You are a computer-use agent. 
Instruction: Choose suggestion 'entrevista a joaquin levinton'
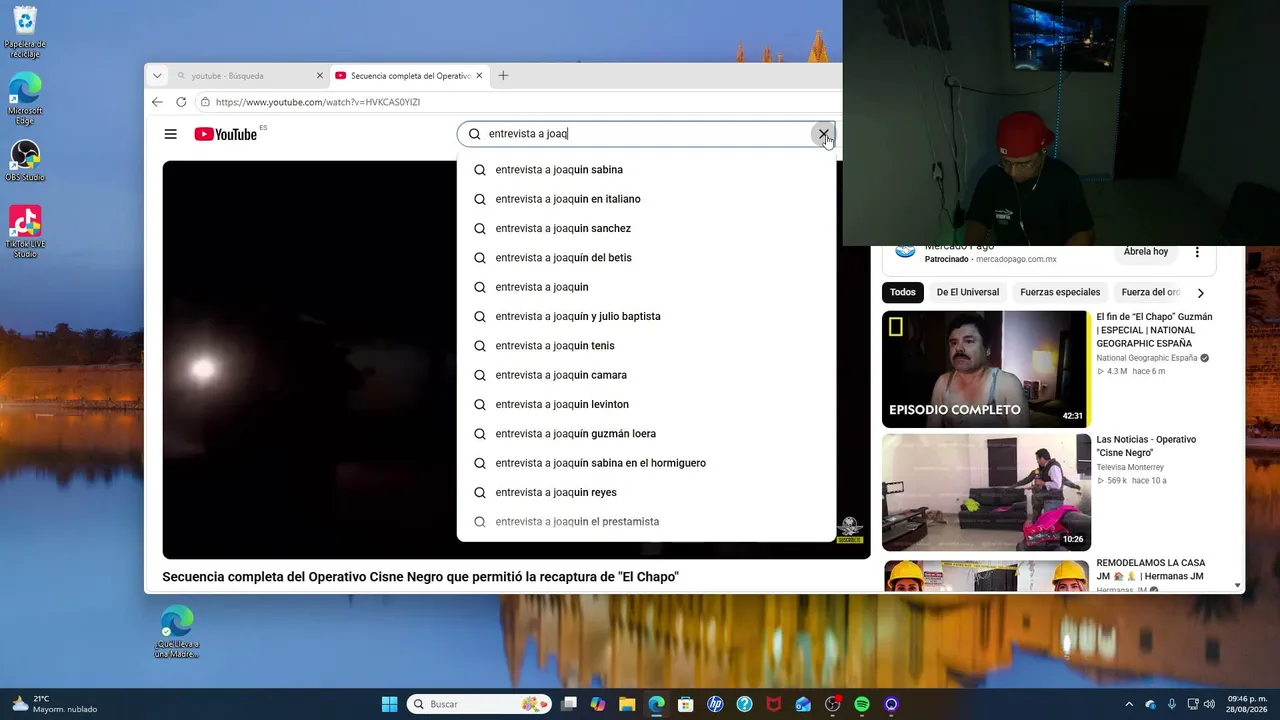(646, 404)
